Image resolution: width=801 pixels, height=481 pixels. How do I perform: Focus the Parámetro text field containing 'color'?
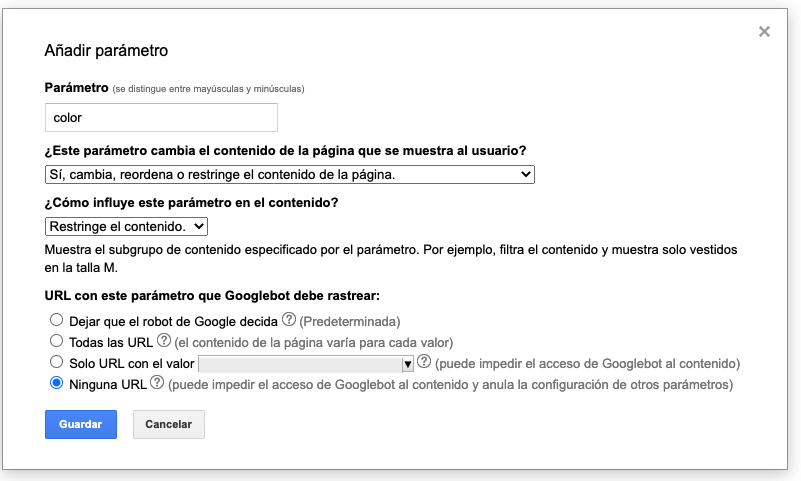161,117
